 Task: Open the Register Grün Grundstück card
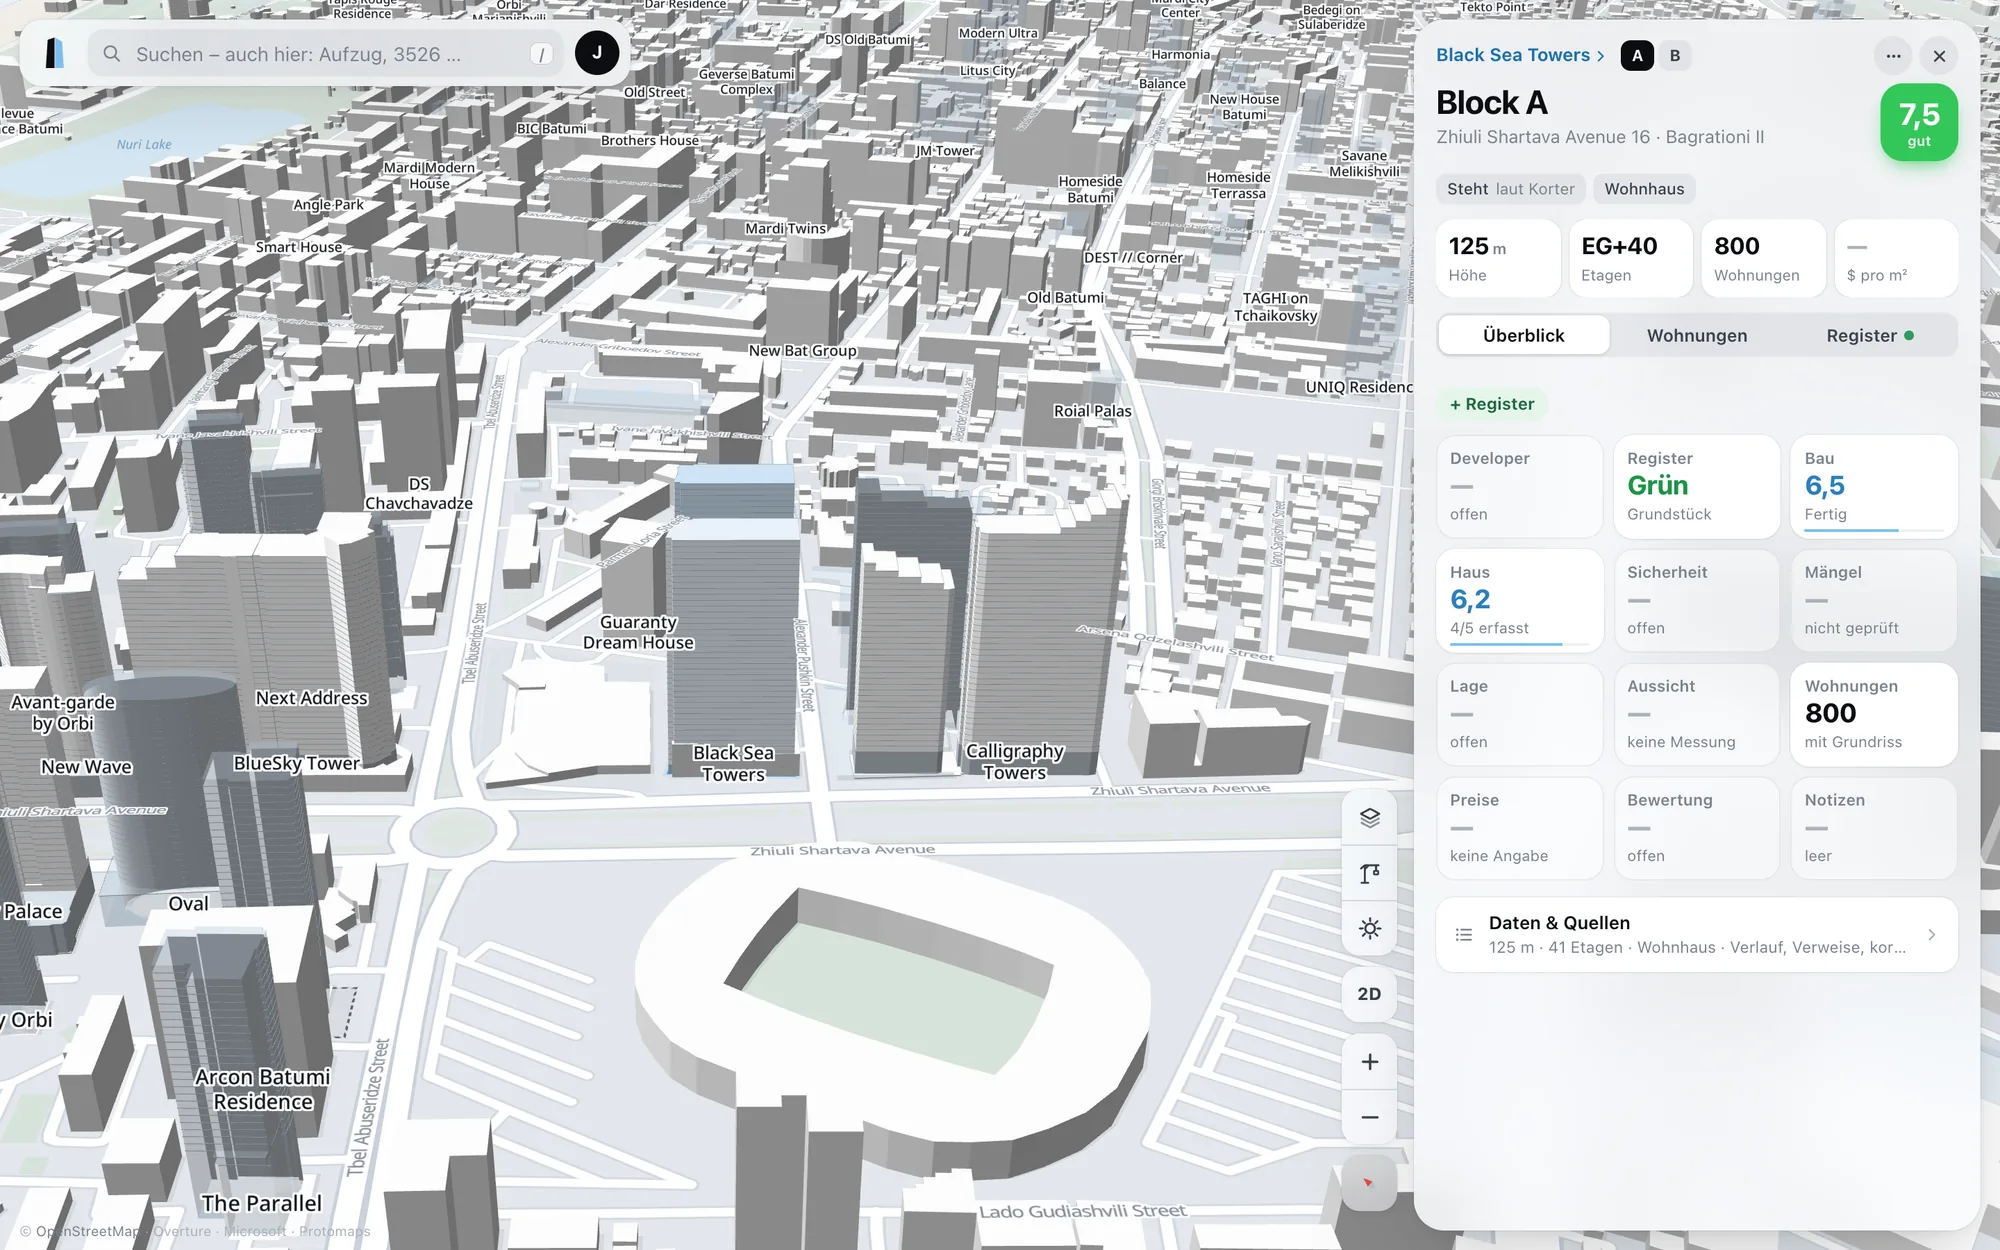pyautogui.click(x=1696, y=486)
